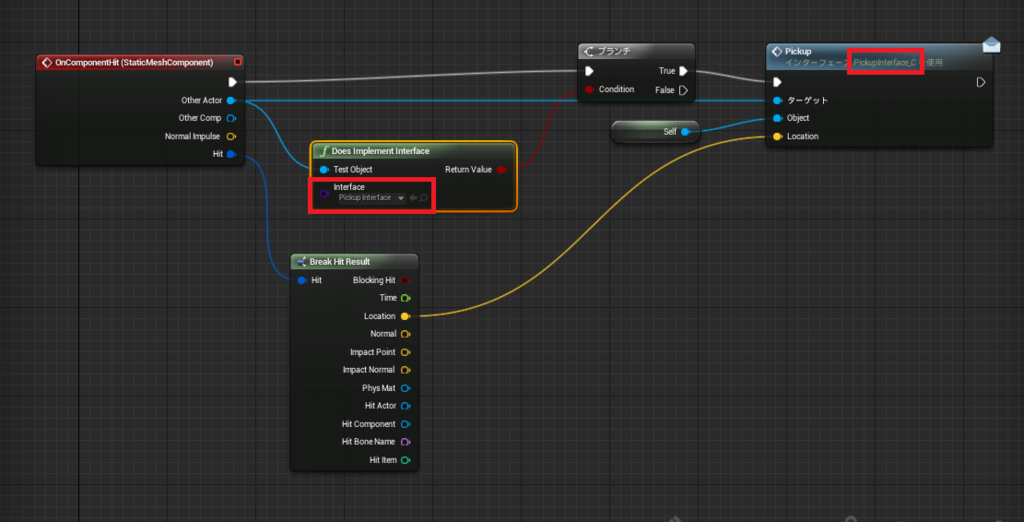Click the Impact Point label
Image resolution: width=1024 pixels, height=522 pixels.
(372, 352)
